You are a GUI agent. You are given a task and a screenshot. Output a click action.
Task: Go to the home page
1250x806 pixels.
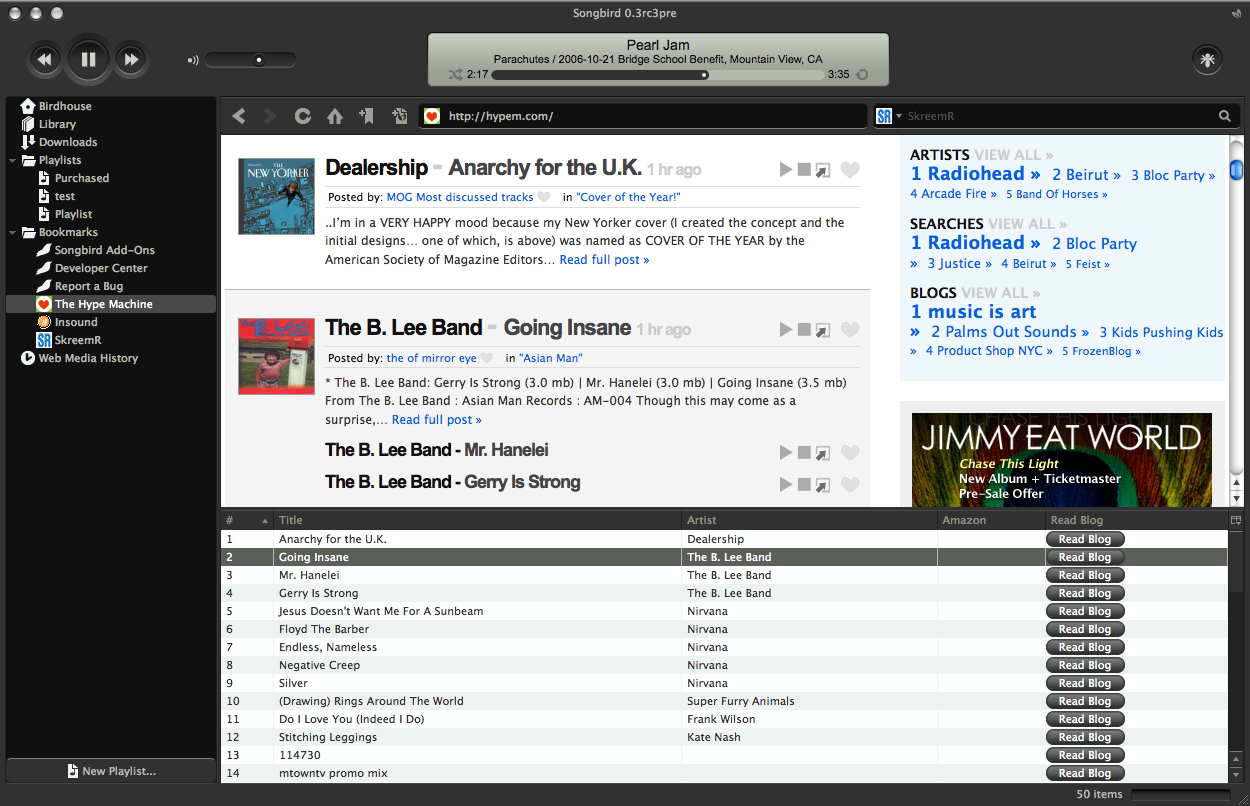335,116
